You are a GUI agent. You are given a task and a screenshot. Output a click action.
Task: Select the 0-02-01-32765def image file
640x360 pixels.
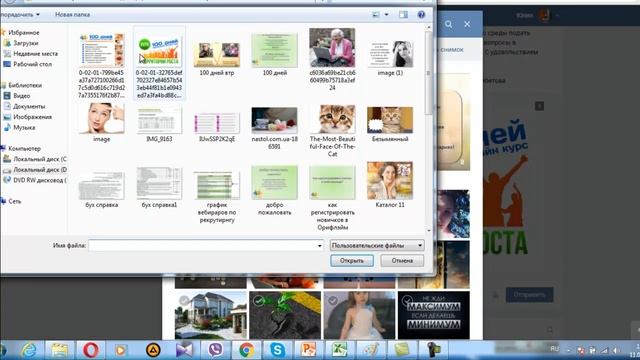pyautogui.click(x=159, y=63)
